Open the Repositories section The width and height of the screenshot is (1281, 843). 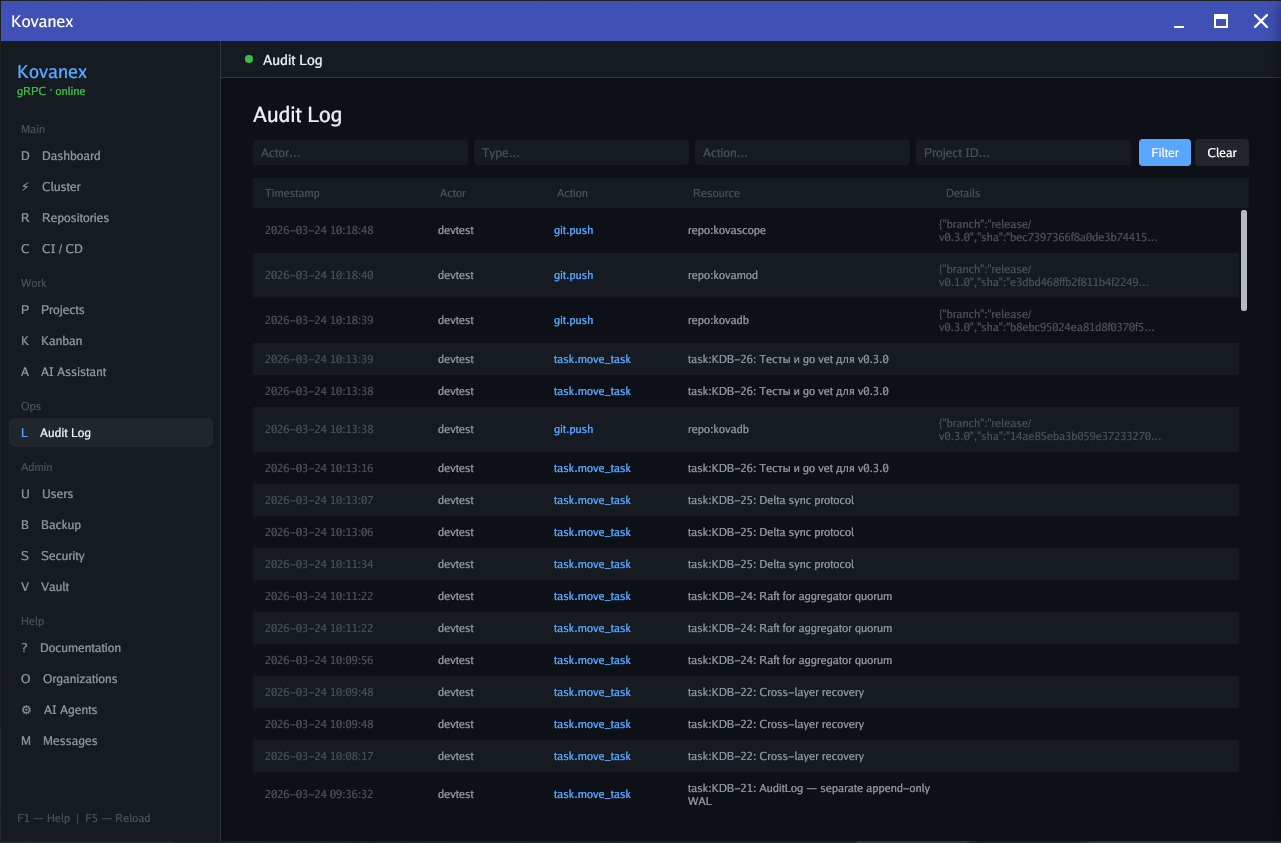click(80, 217)
